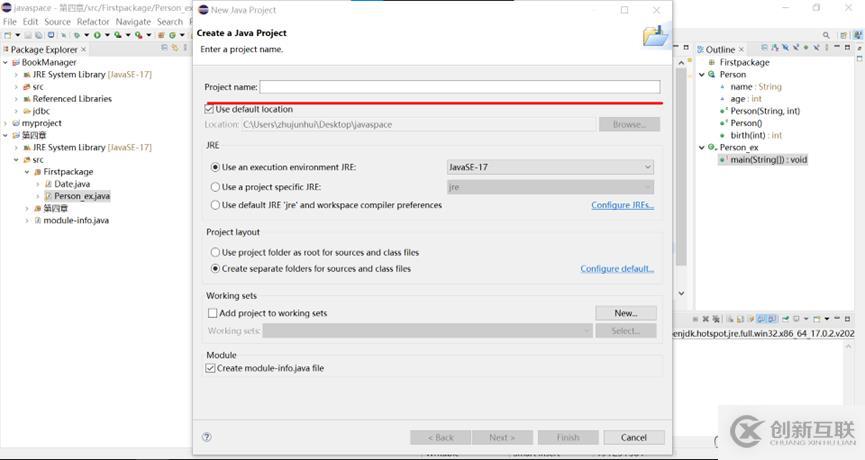Click the Project name text field

click(x=459, y=87)
